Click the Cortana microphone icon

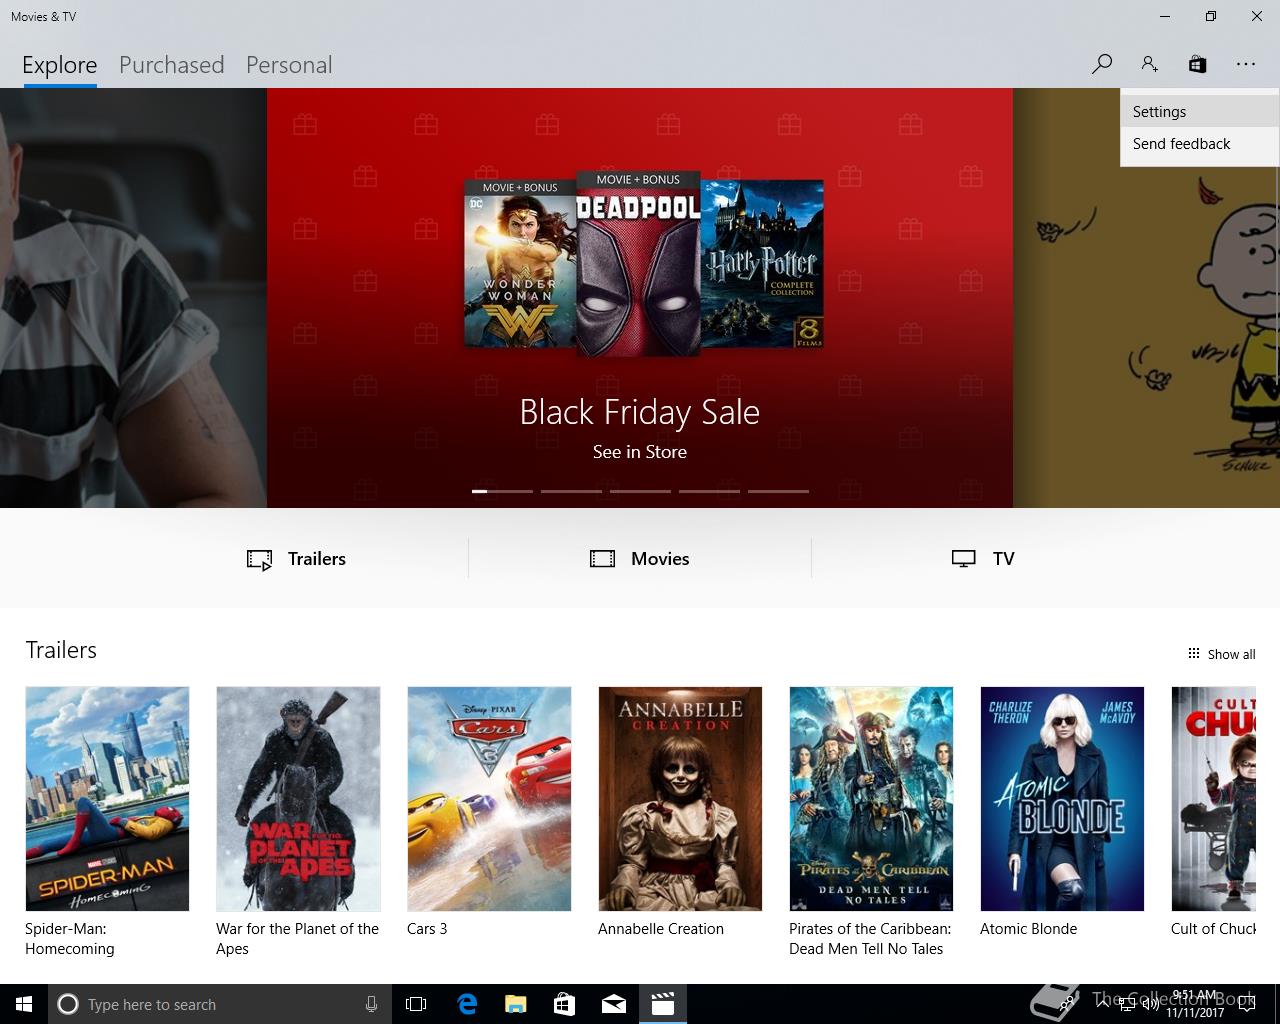point(371,1004)
